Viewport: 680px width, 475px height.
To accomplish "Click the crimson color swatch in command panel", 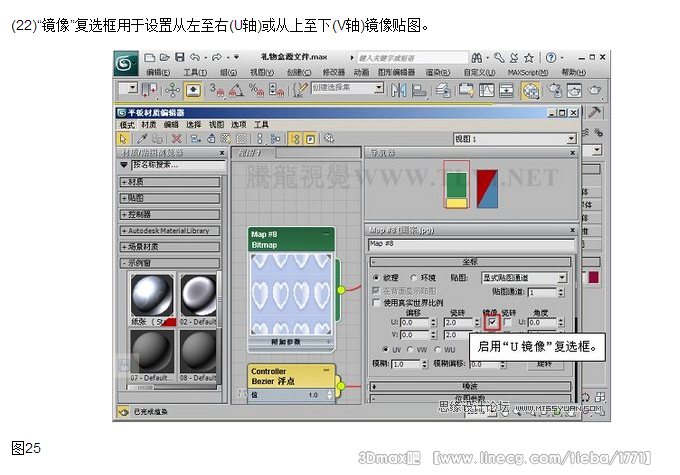I will point(593,278).
